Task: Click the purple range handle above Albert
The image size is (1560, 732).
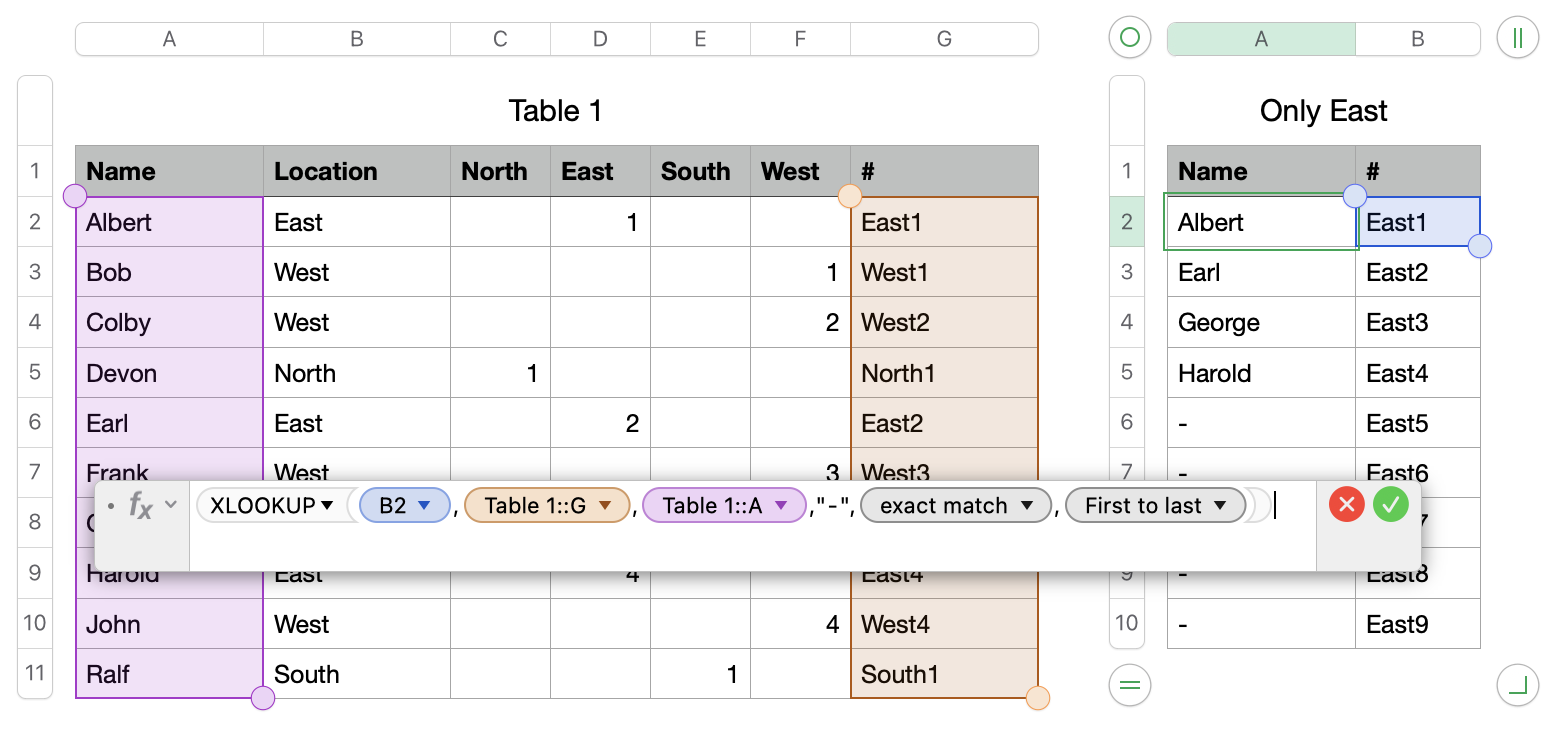Action: coord(75,196)
